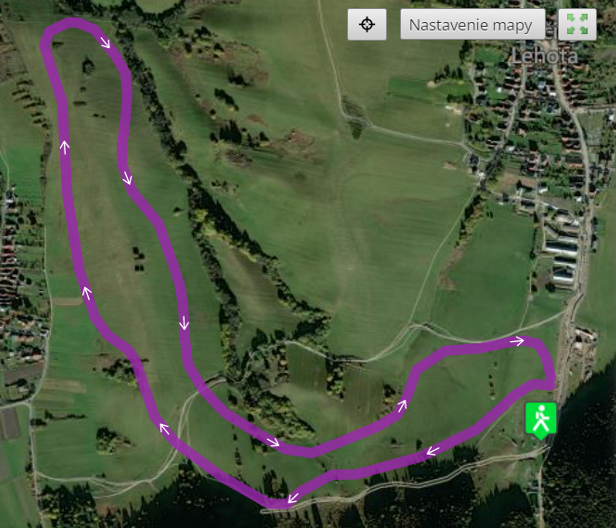Click the arrow pointing up-right toward the eastern loop
Screen dimensions: 616x528
(402, 406)
